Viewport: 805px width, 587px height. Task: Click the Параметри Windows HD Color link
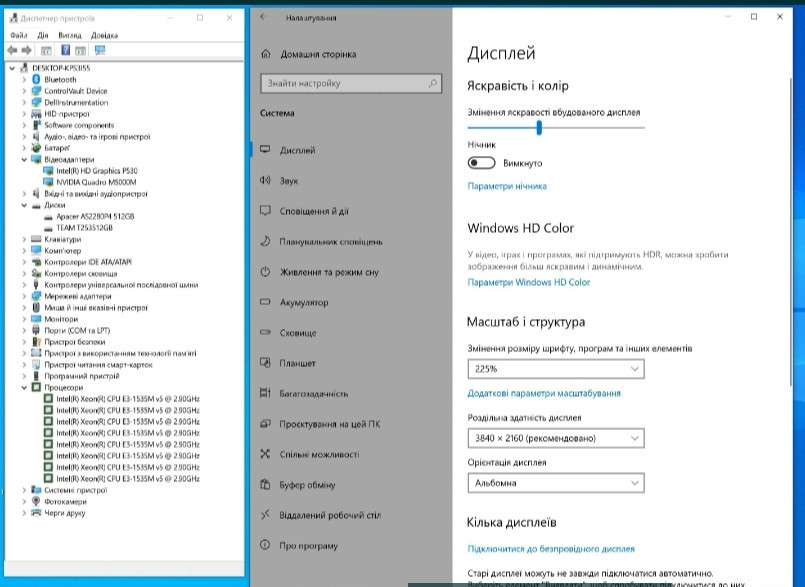tap(528, 283)
